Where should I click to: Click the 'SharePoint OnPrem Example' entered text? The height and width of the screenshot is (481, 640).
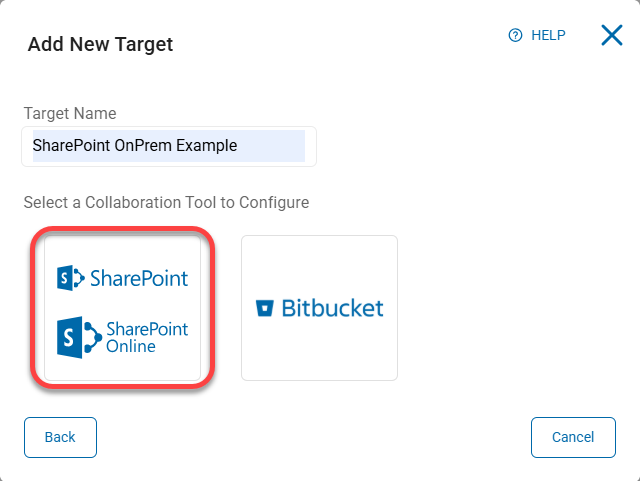[x=135, y=146]
